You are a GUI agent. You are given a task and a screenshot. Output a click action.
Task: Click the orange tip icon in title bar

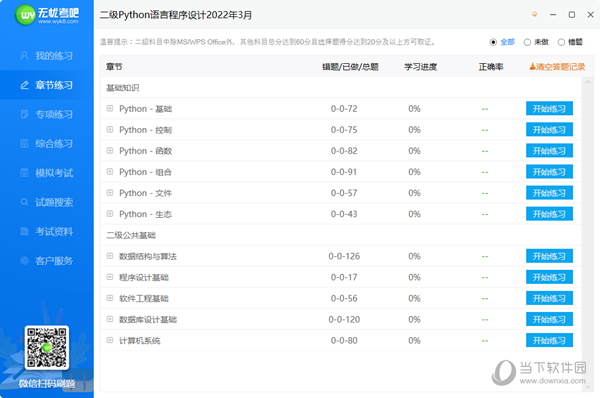pos(535,15)
